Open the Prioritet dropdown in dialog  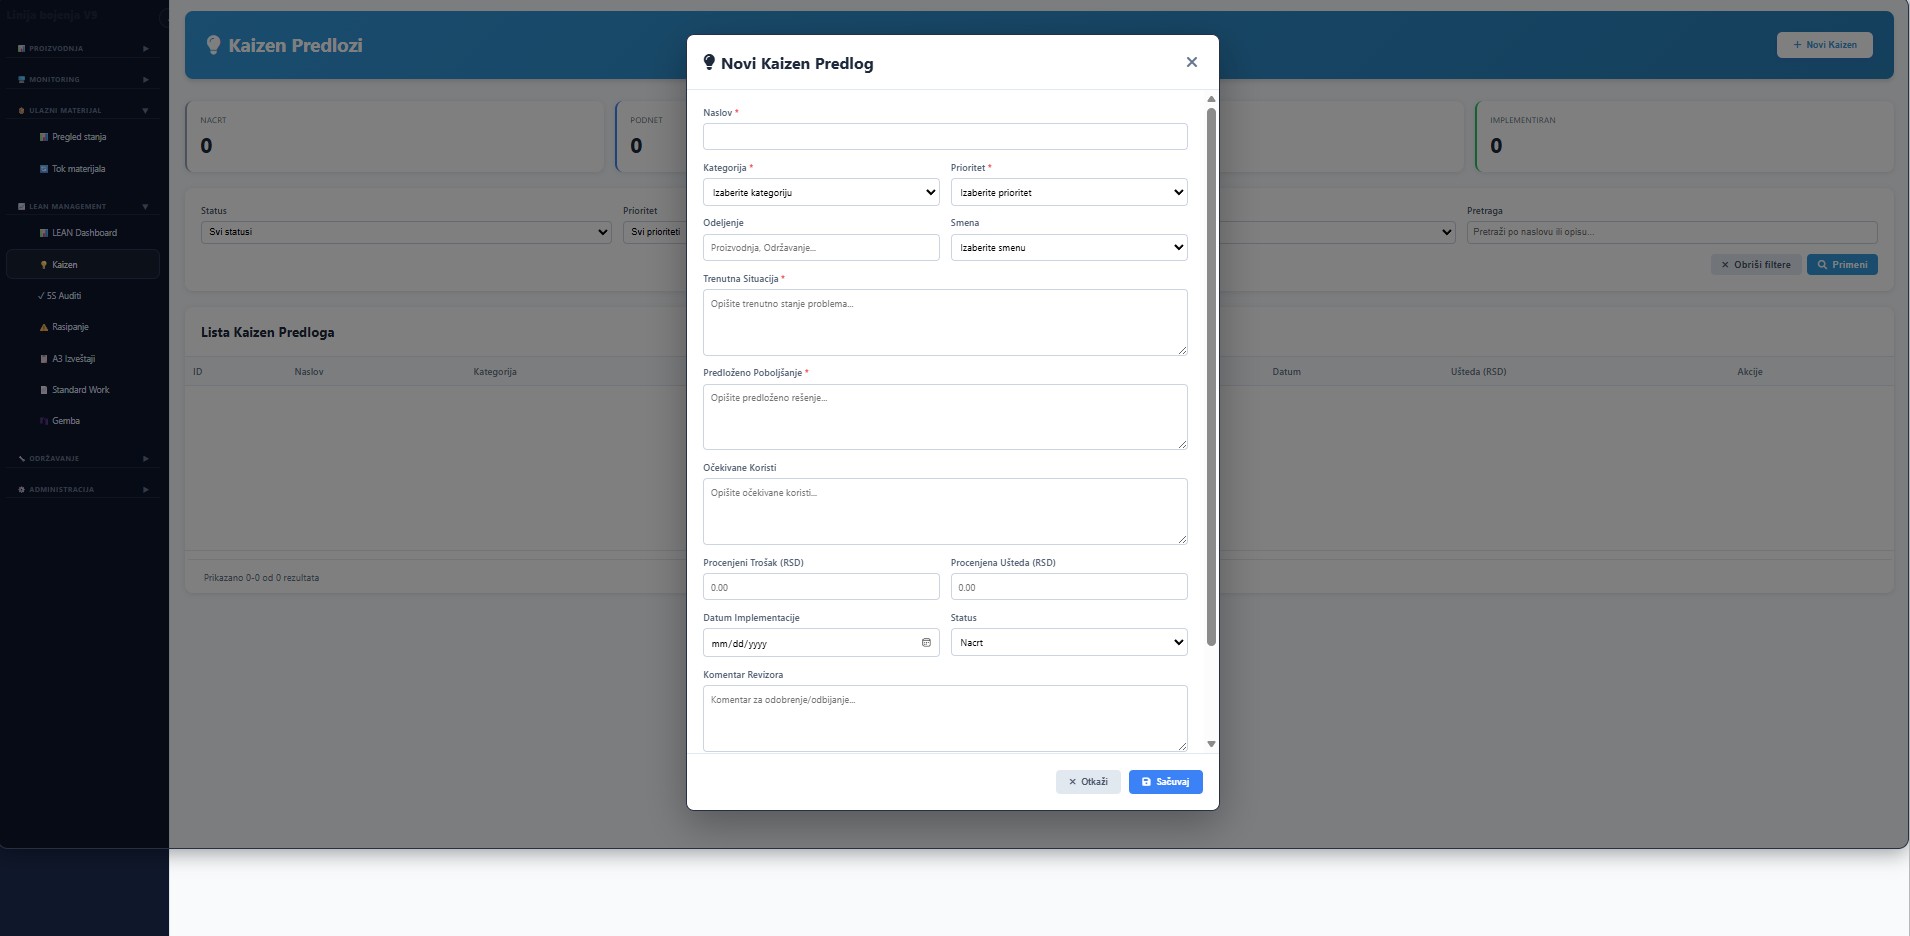coord(1069,192)
